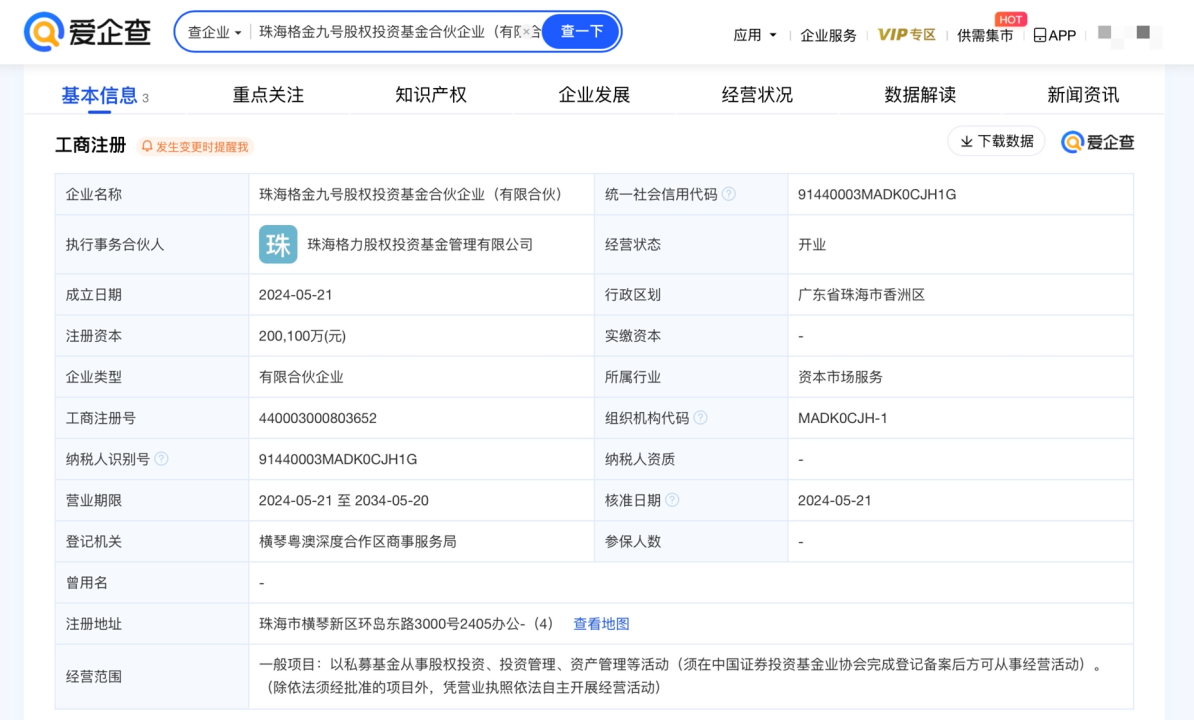Click the 企业名称 value 珠海格金九号股权投资基金合伙企业
The height and width of the screenshot is (720, 1194).
(410, 194)
